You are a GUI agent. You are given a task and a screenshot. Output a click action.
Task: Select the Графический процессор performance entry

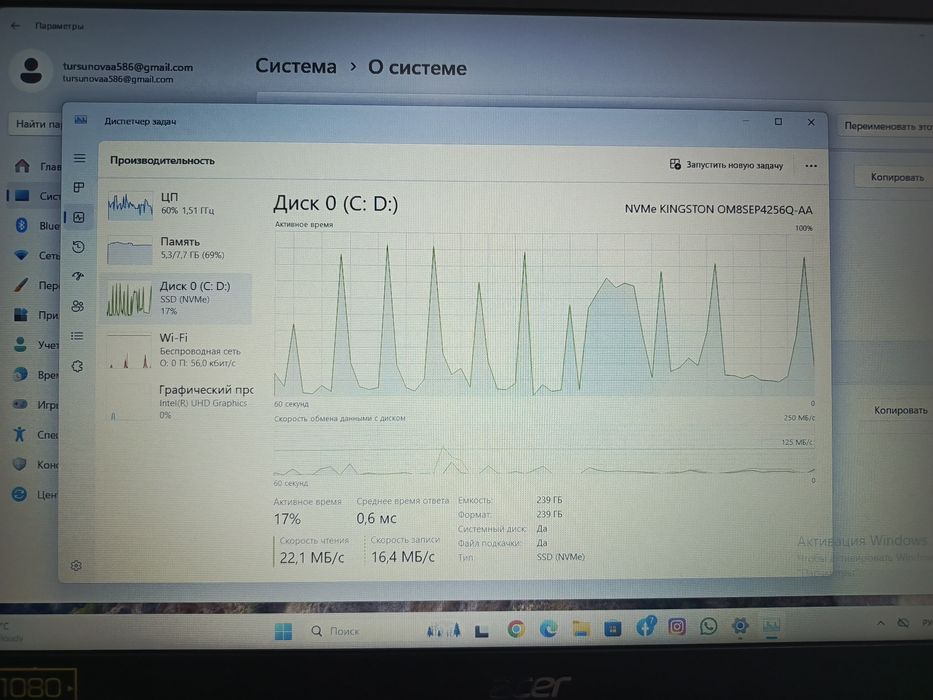pos(176,402)
